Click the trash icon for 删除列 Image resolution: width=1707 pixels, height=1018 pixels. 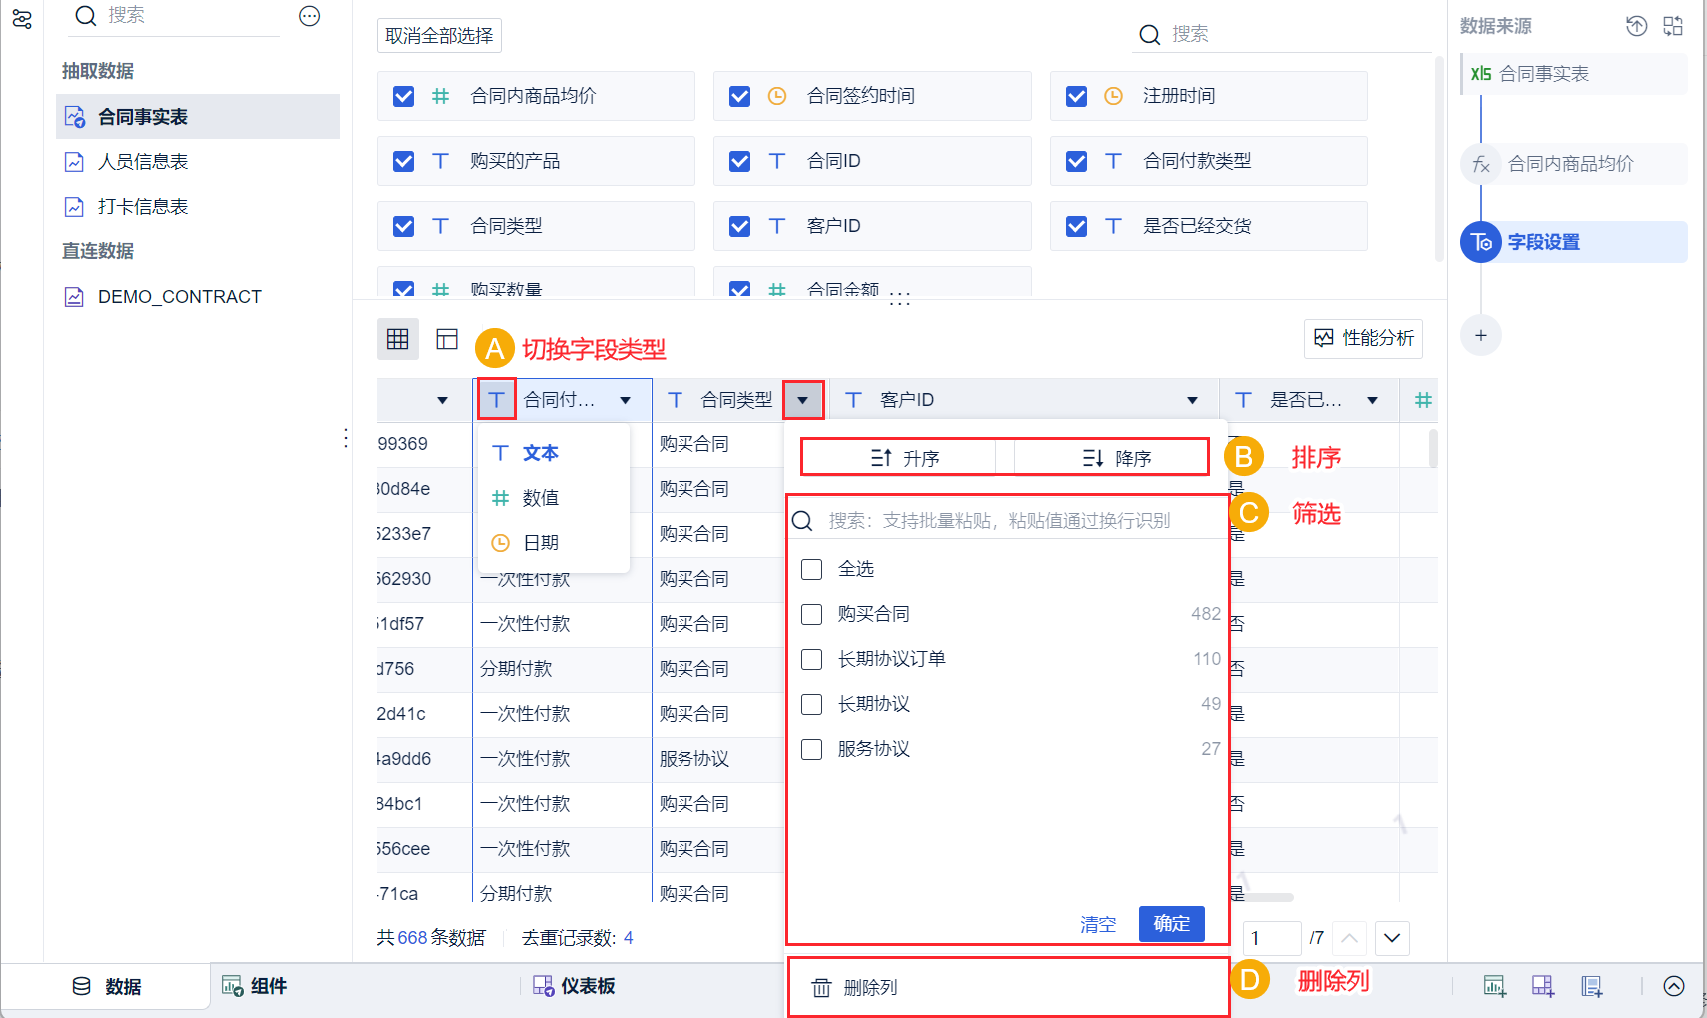point(821,988)
